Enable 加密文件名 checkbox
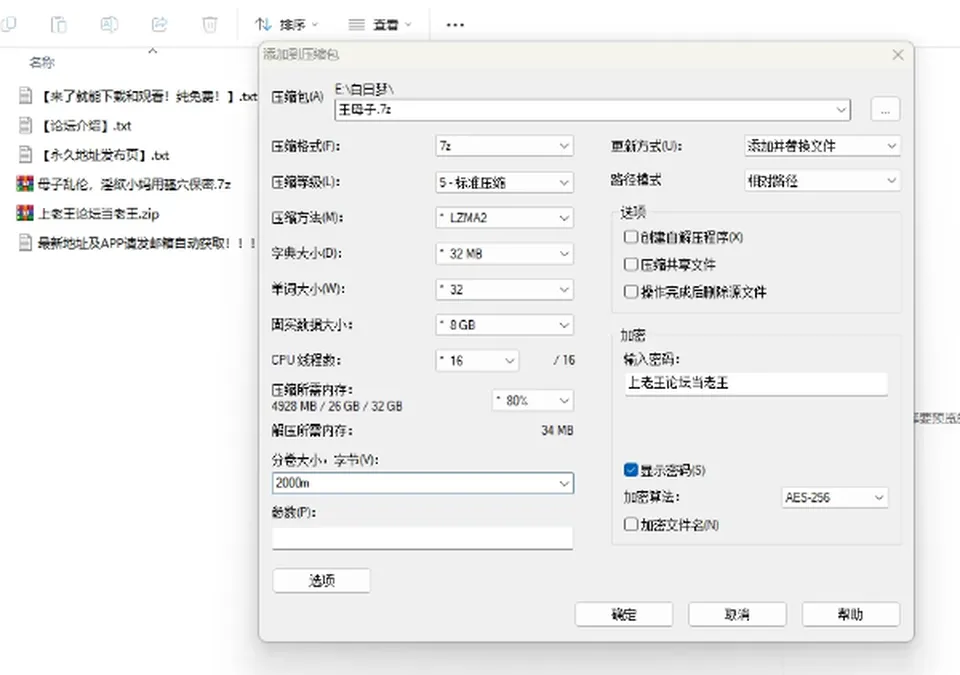This screenshot has height=675, width=960. coord(631,524)
